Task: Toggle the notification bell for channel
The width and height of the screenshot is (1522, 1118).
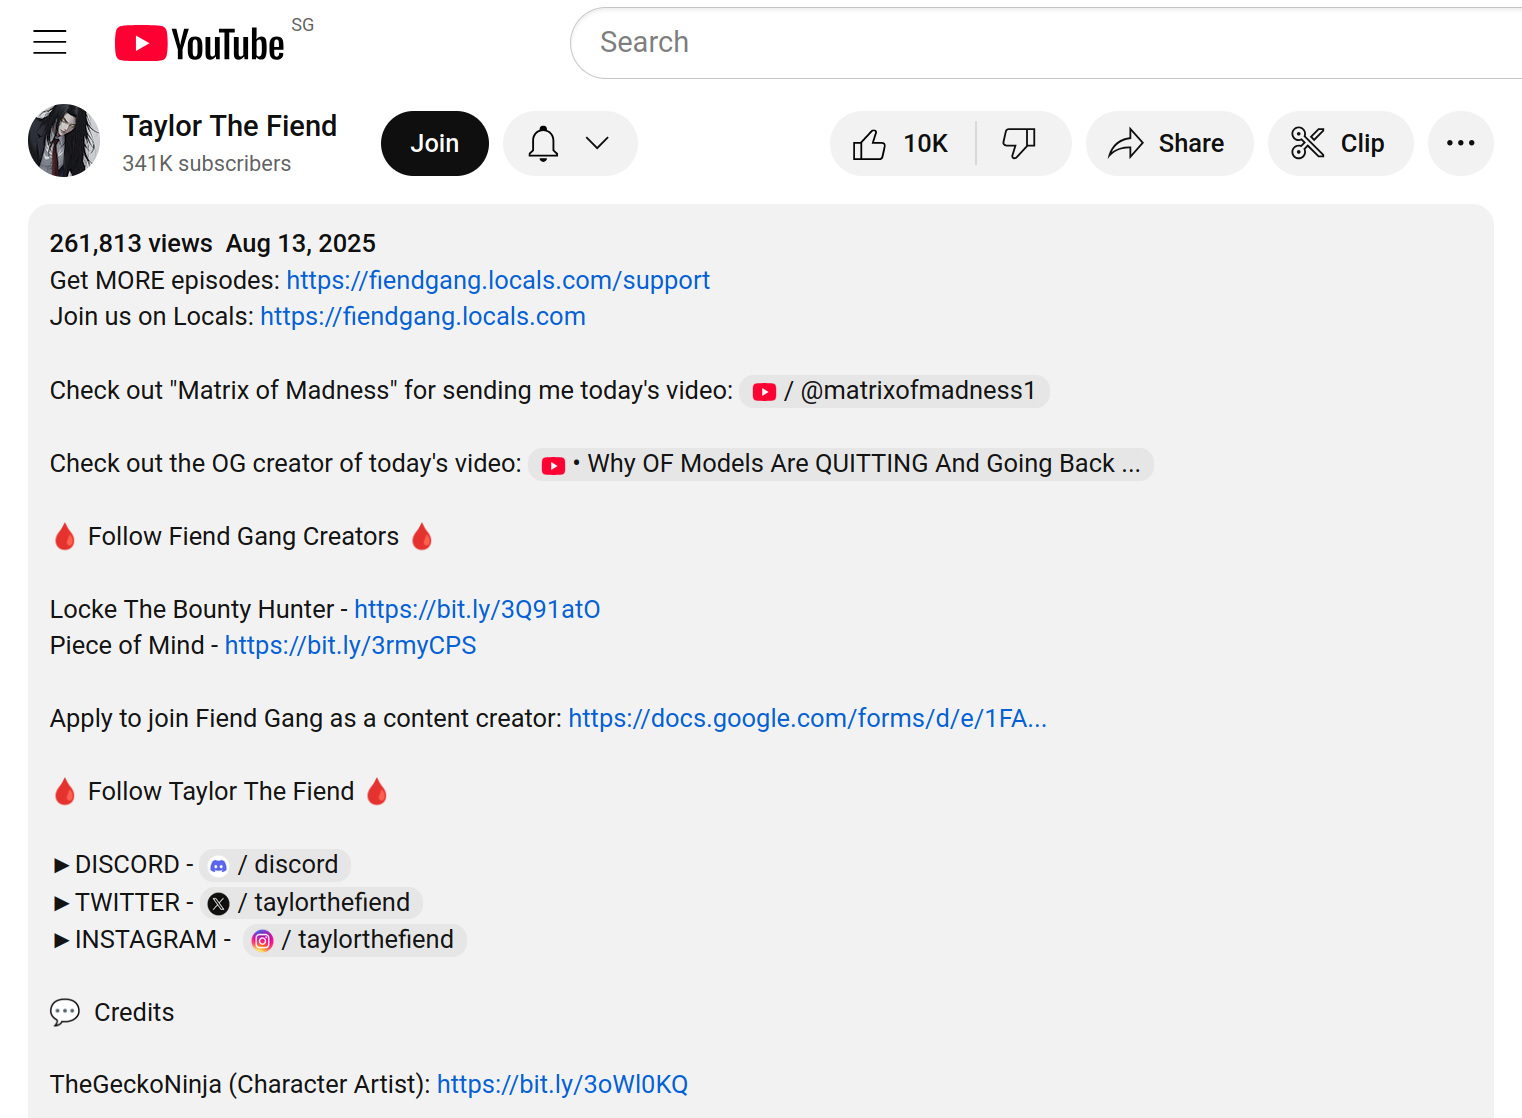Action: (x=543, y=144)
